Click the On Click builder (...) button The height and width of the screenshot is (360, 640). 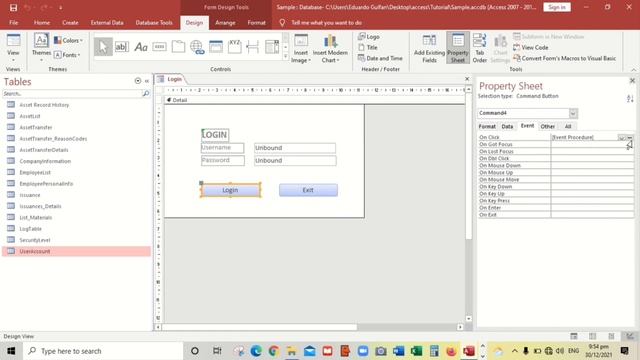point(630,138)
